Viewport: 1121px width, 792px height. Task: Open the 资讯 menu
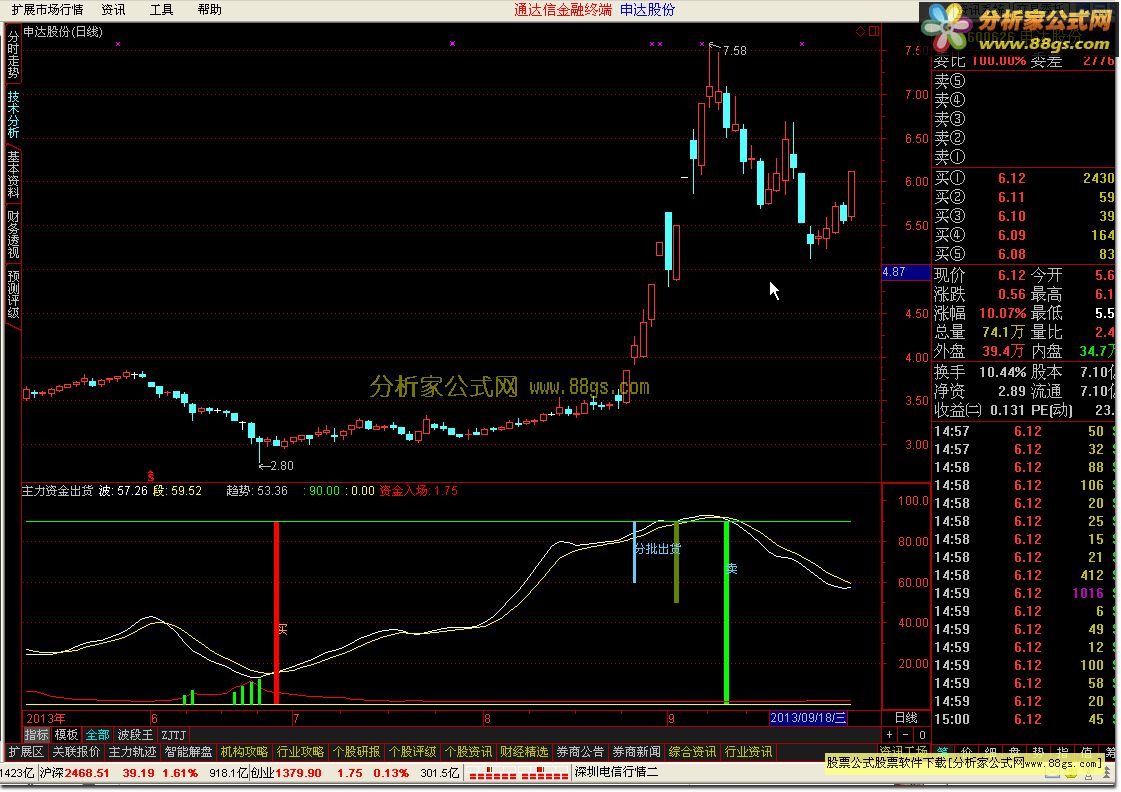tap(113, 9)
